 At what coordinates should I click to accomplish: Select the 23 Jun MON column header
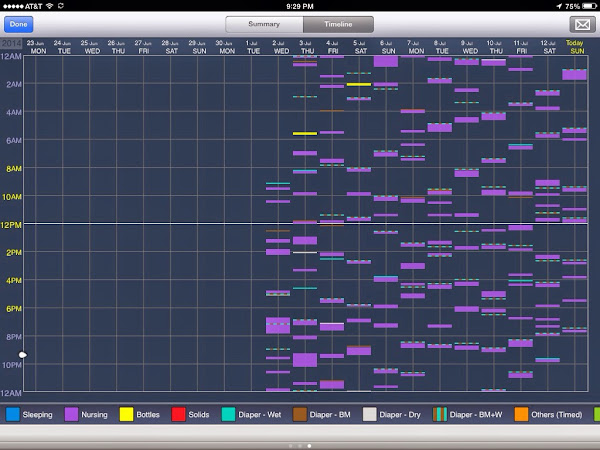pyautogui.click(x=37, y=47)
